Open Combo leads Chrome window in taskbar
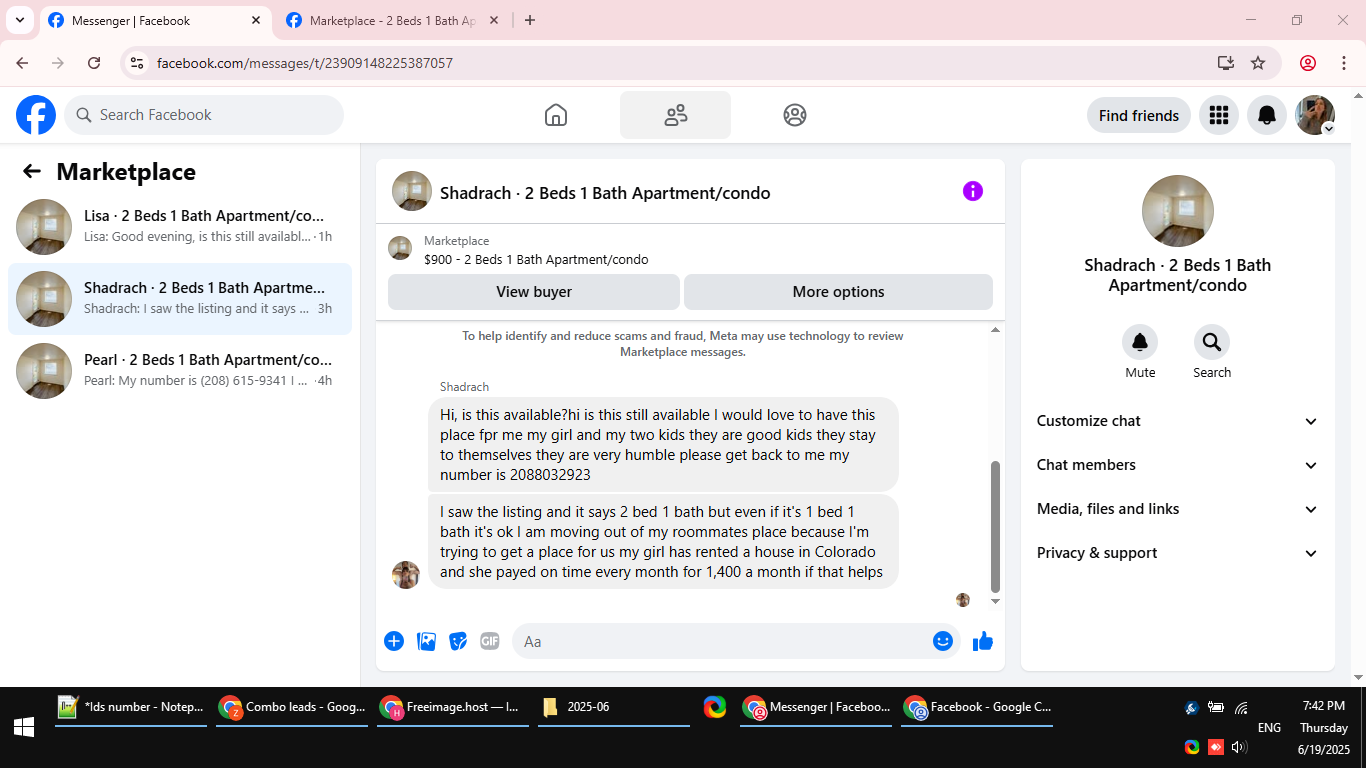Screen dimensions: 1366x768 click(x=292, y=707)
